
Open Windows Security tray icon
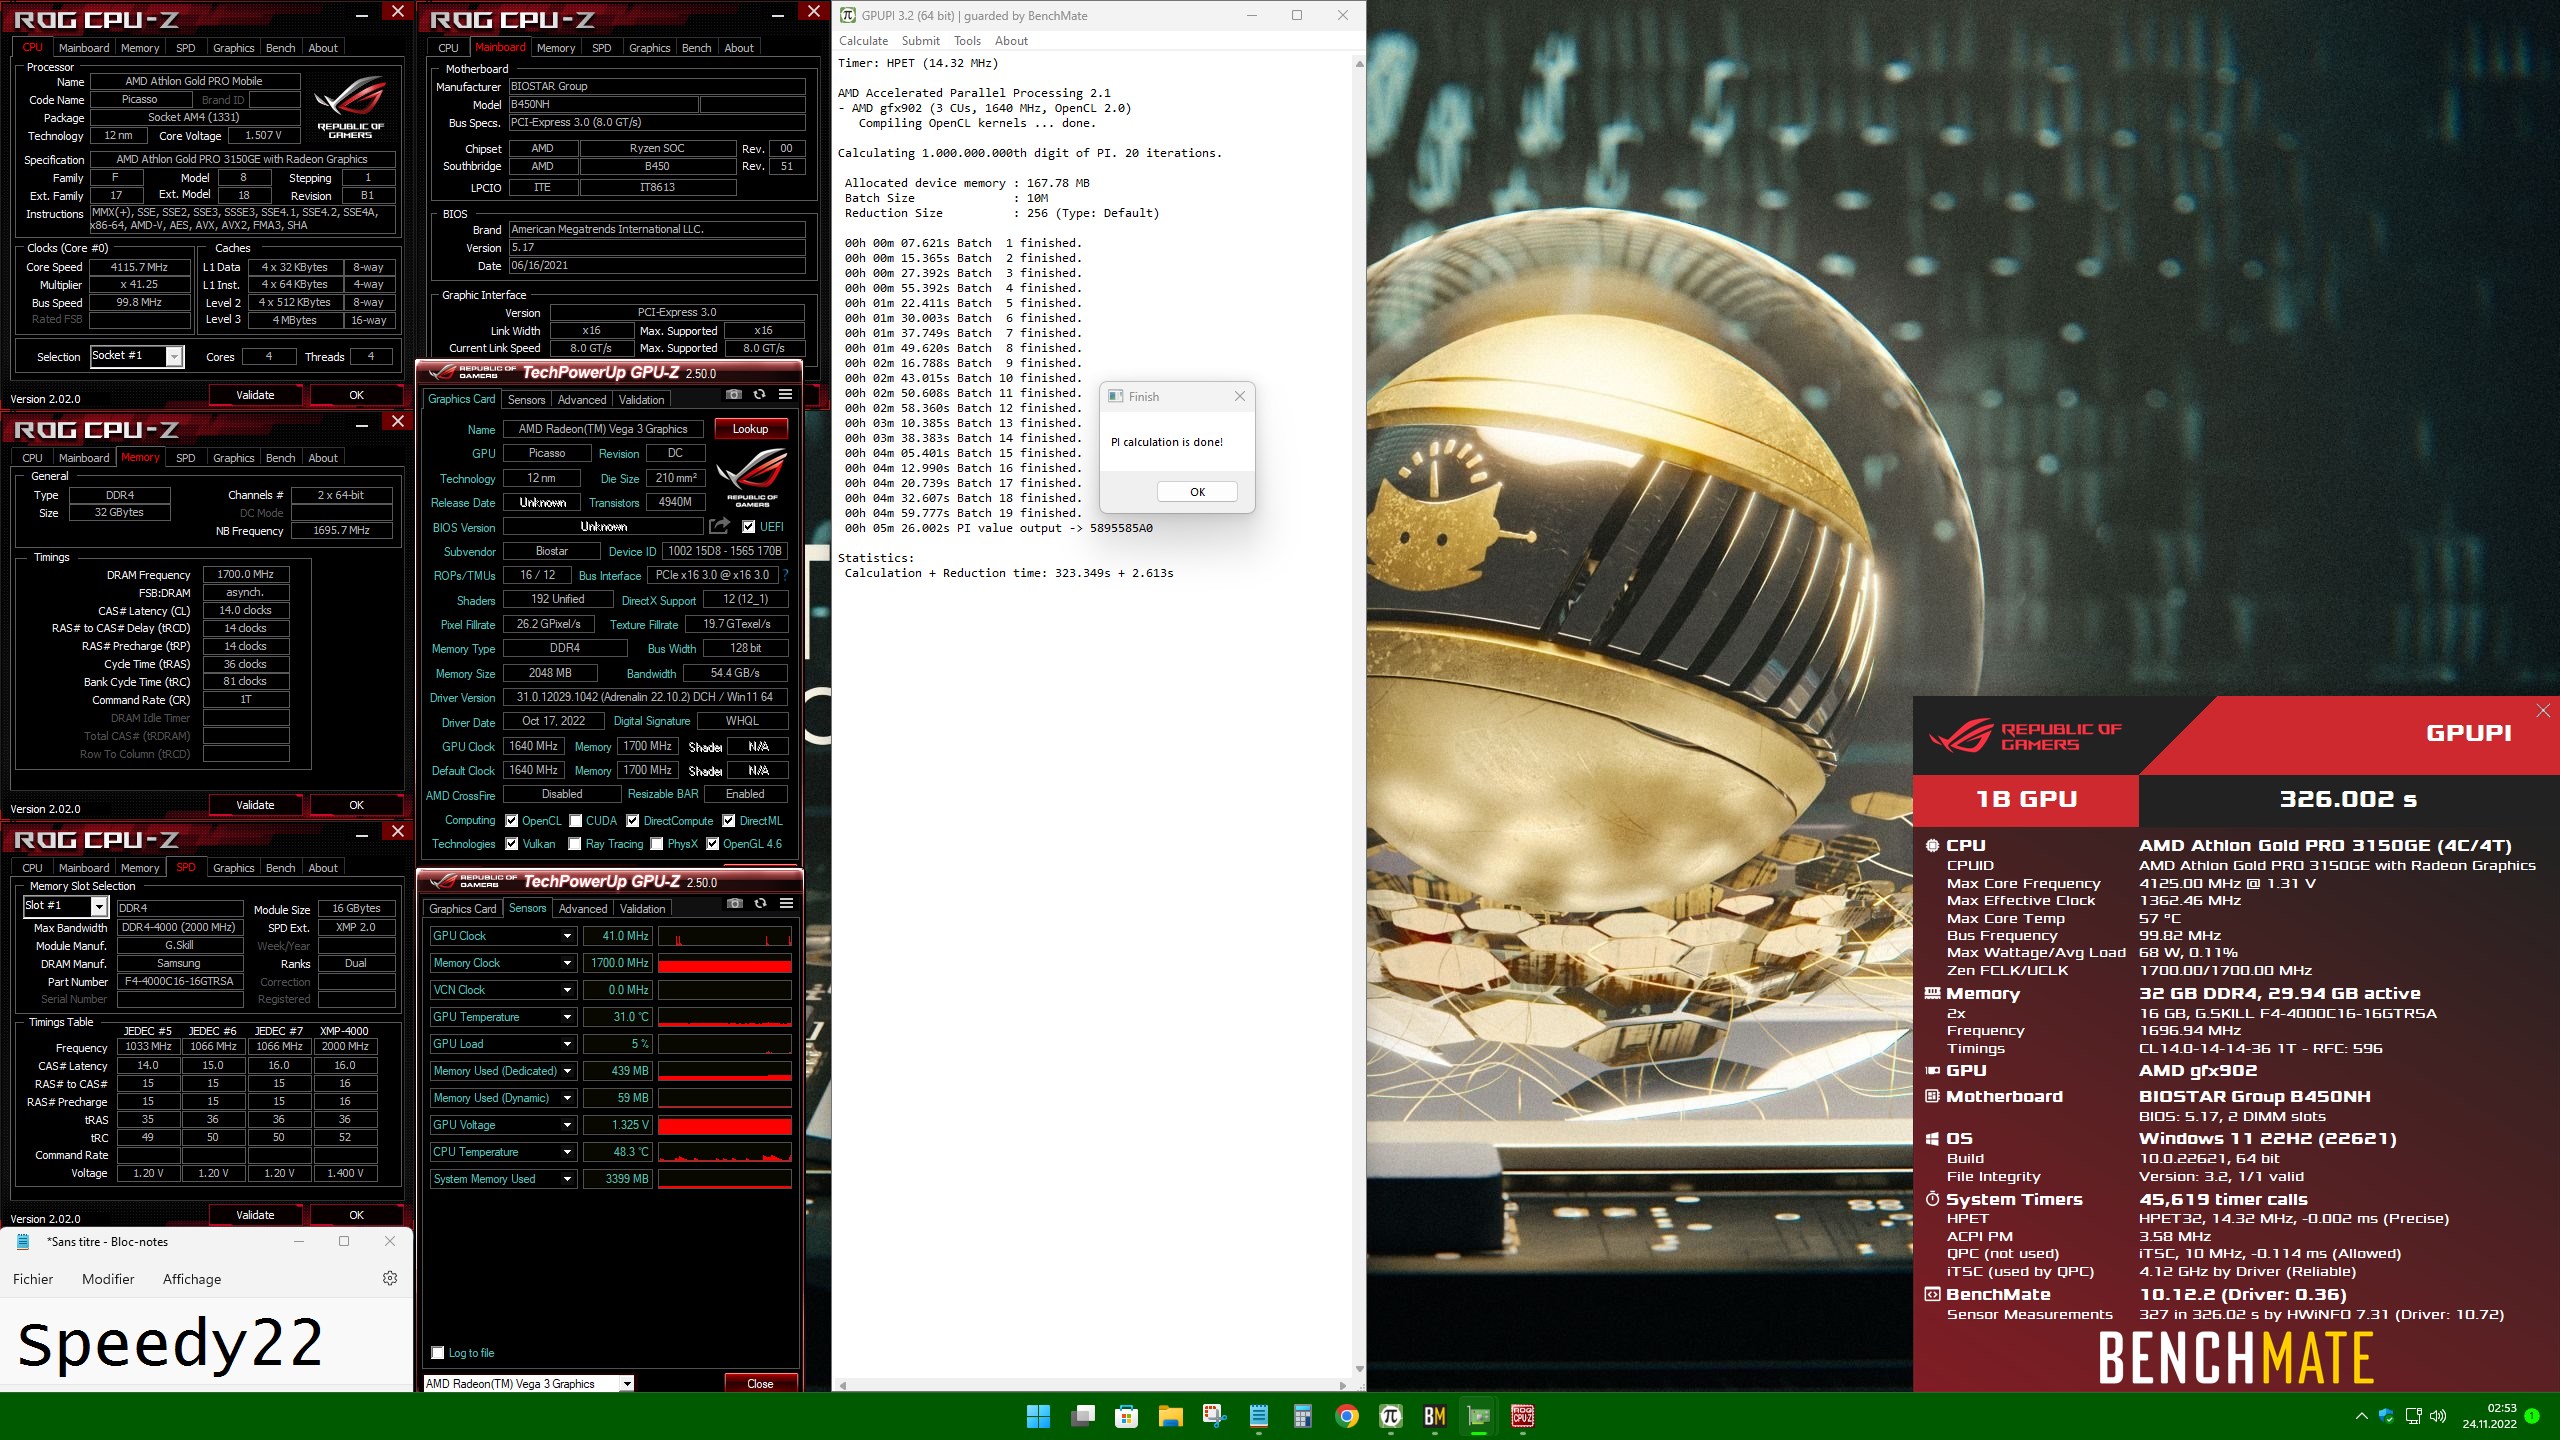coord(2386,1416)
